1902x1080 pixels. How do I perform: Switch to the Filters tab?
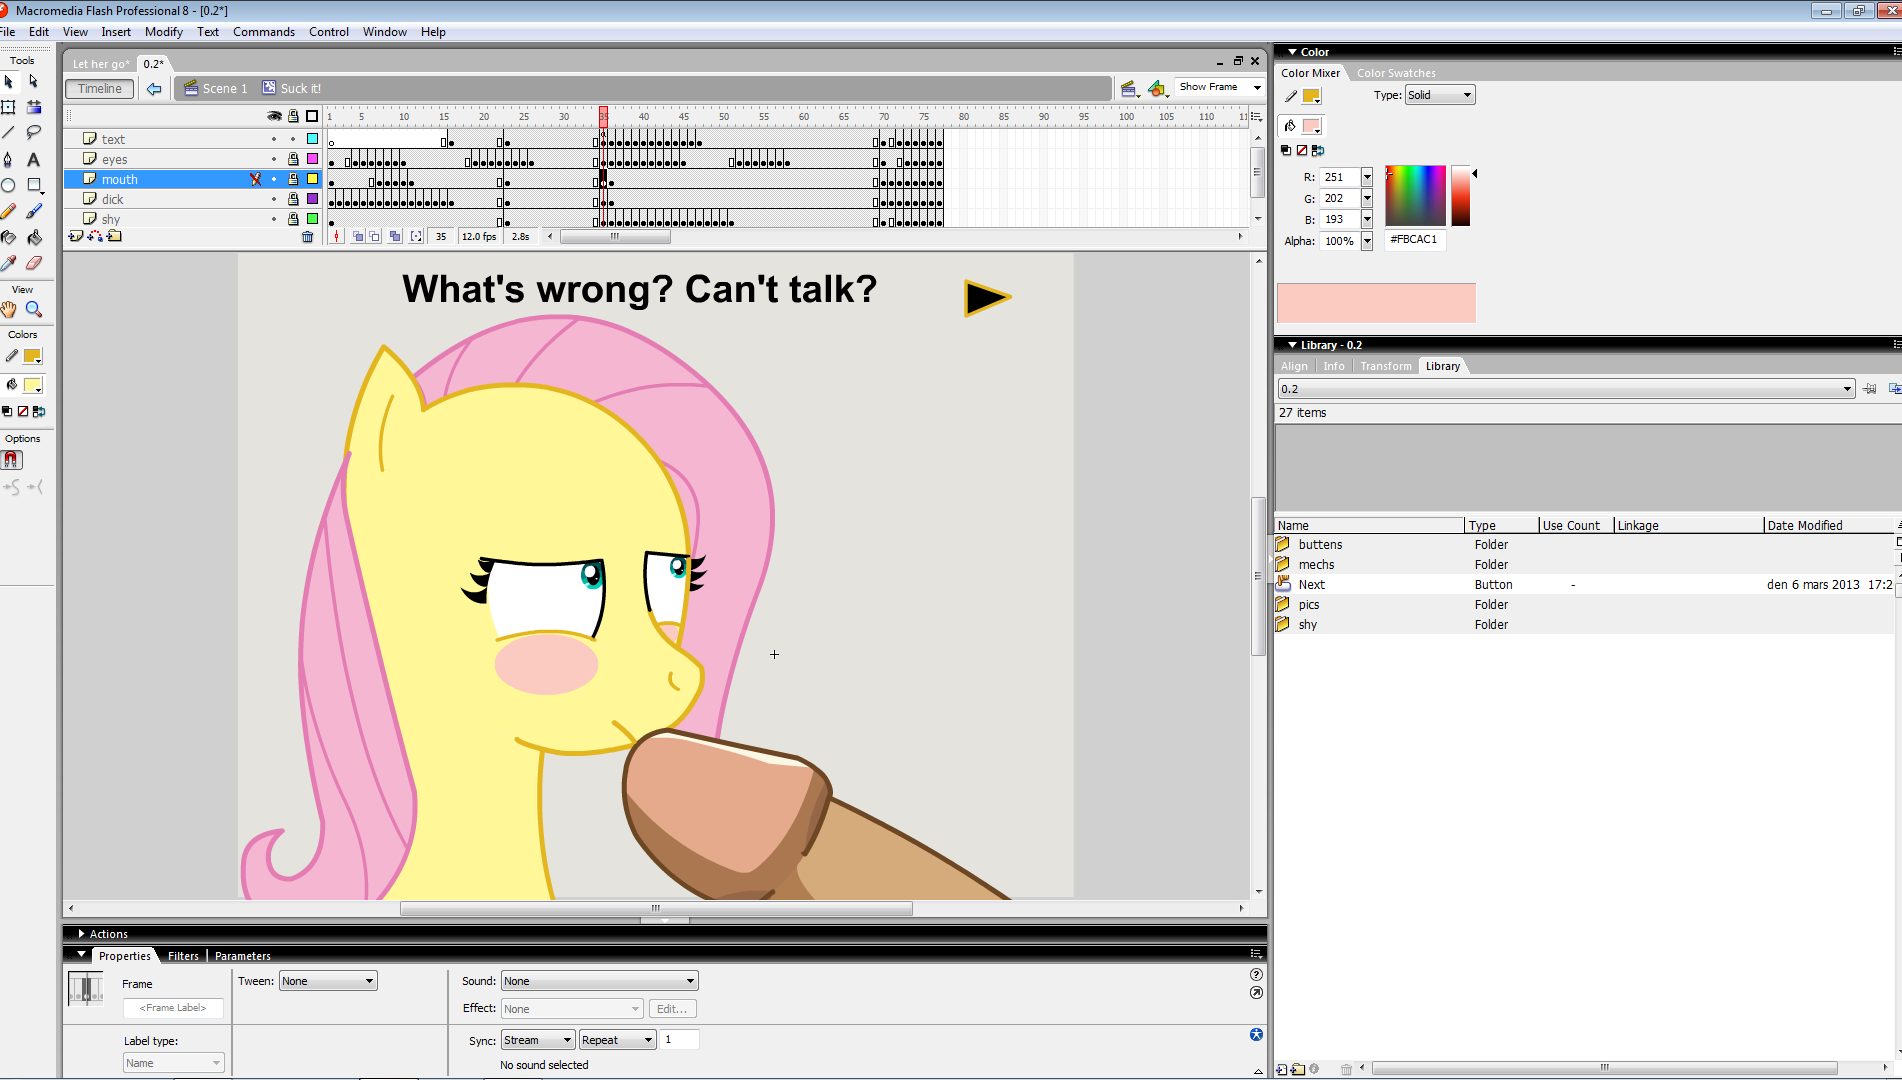[183, 956]
